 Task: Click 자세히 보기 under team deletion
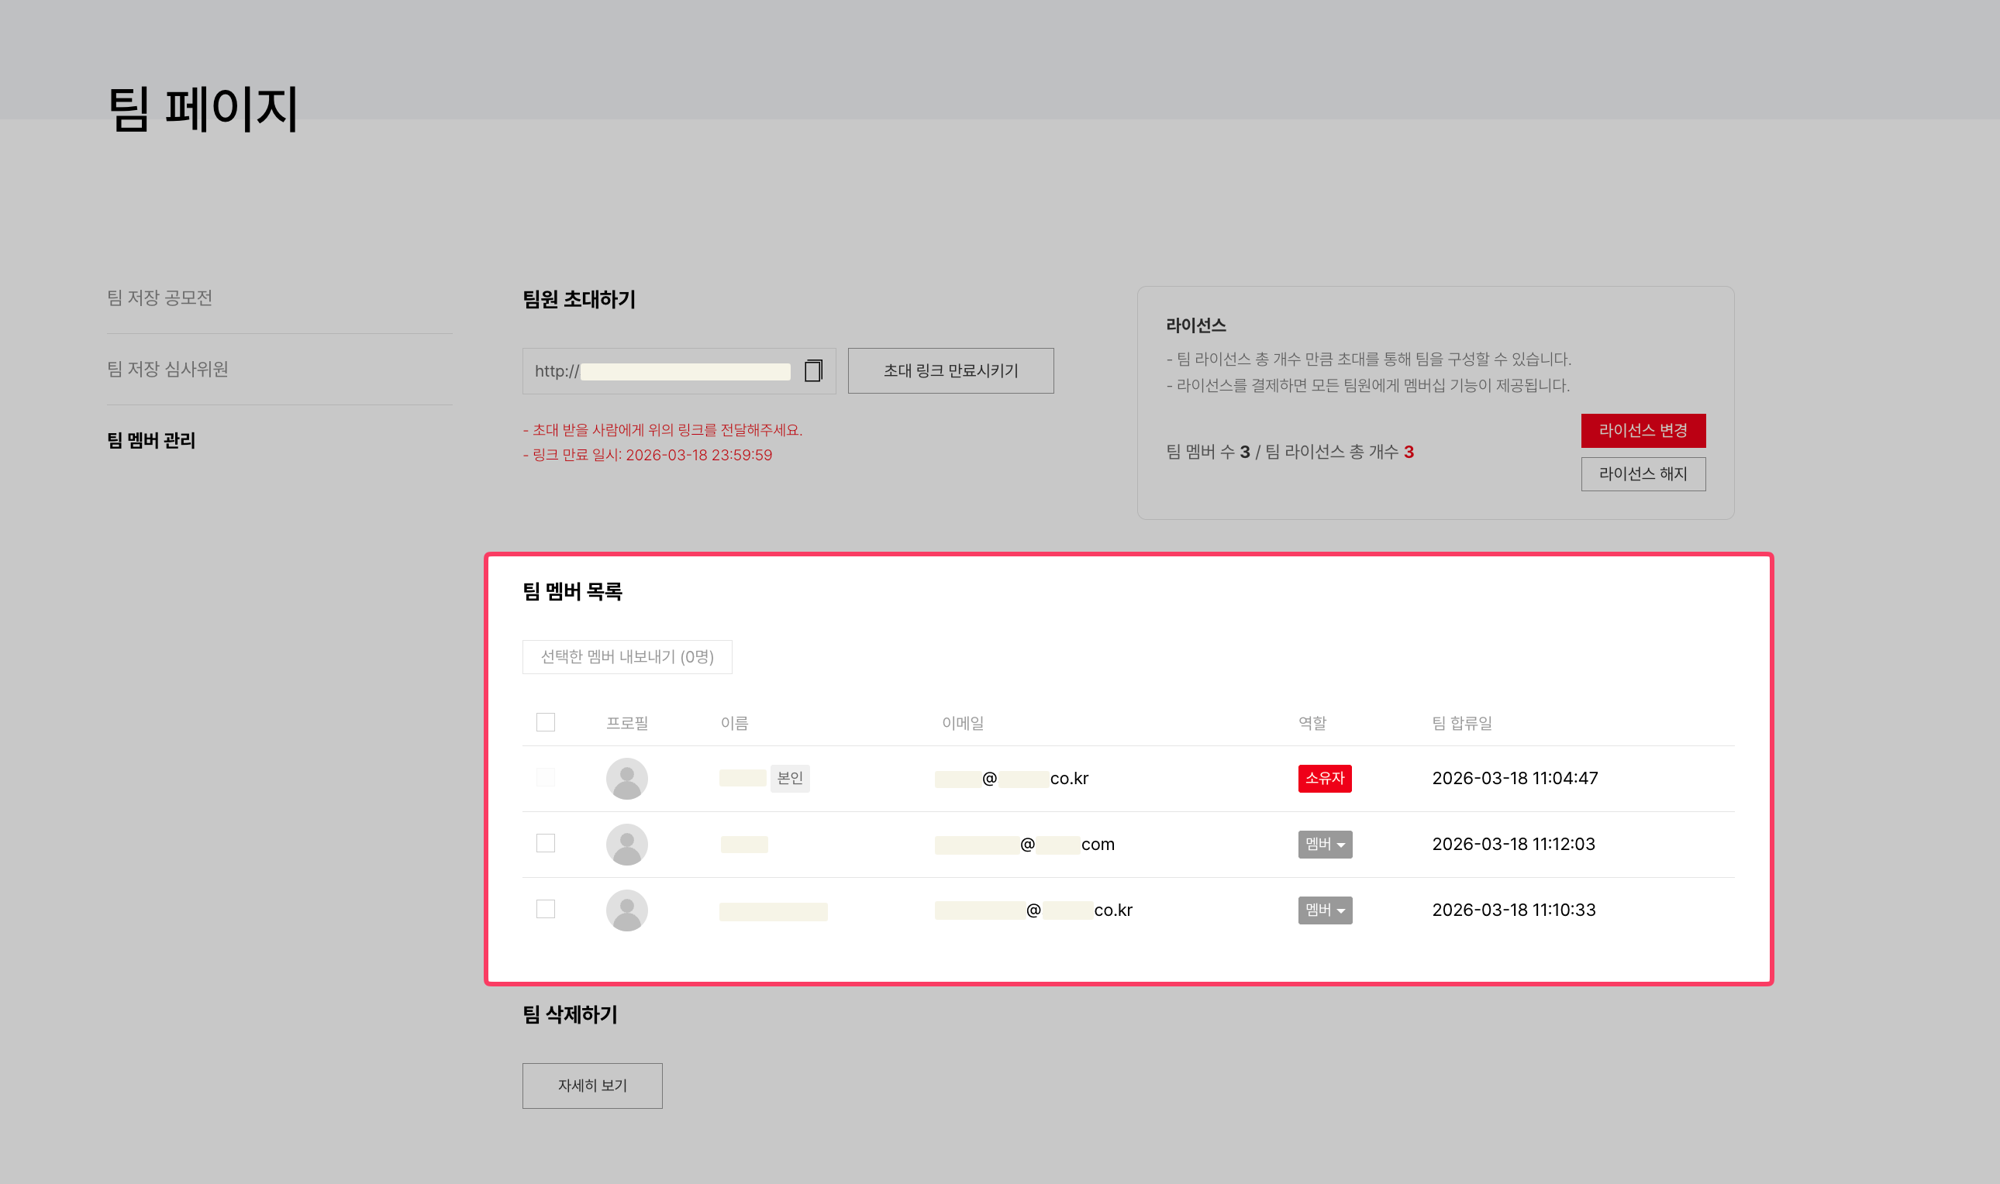pos(592,1086)
